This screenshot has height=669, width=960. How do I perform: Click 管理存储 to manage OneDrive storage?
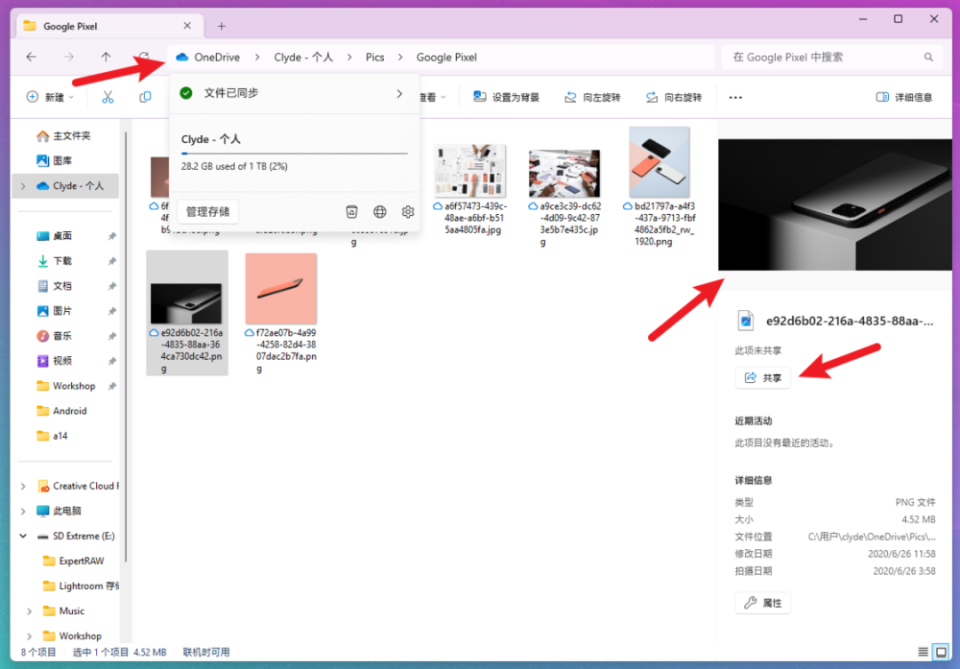click(x=208, y=211)
